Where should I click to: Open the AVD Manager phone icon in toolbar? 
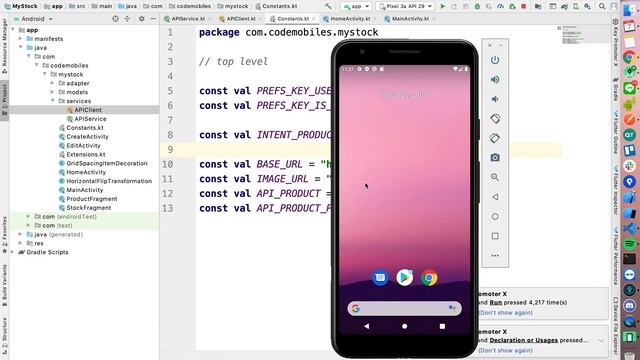pos(576,6)
